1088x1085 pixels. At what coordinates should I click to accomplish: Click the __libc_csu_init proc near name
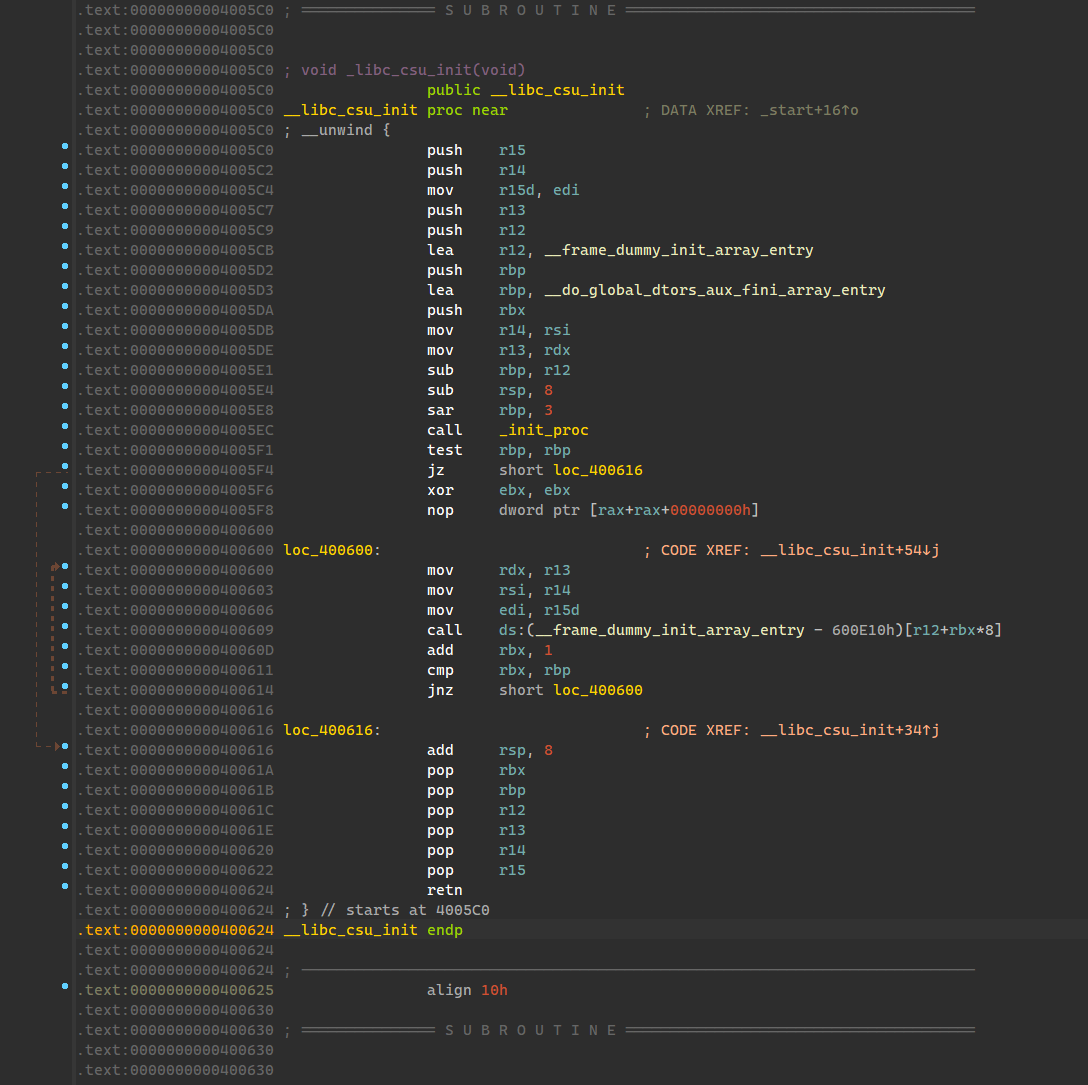(x=350, y=110)
